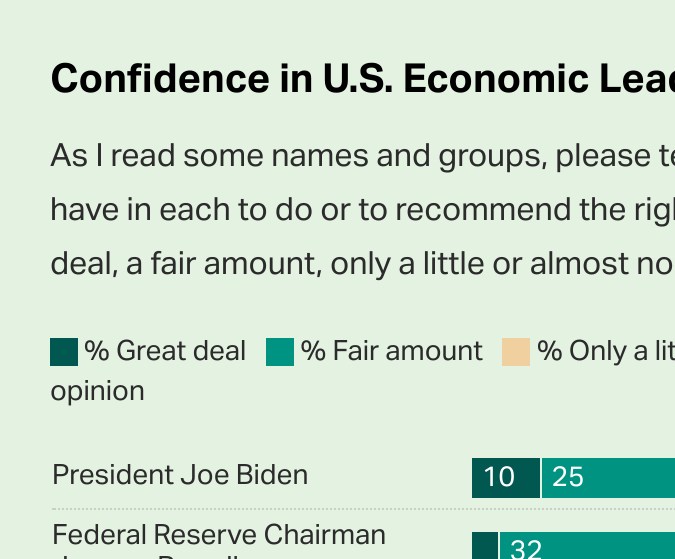Click the beige Only a little legend swatch

(516, 352)
